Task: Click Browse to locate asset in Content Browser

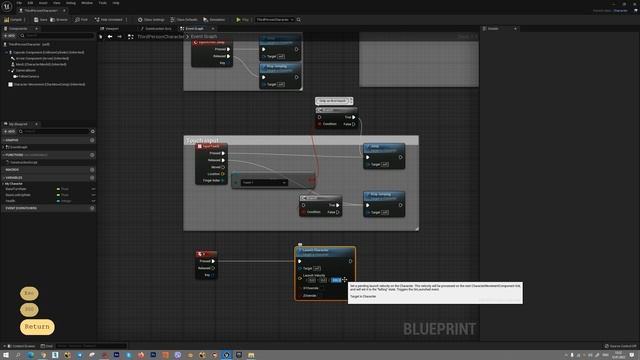Action: pos(59,20)
